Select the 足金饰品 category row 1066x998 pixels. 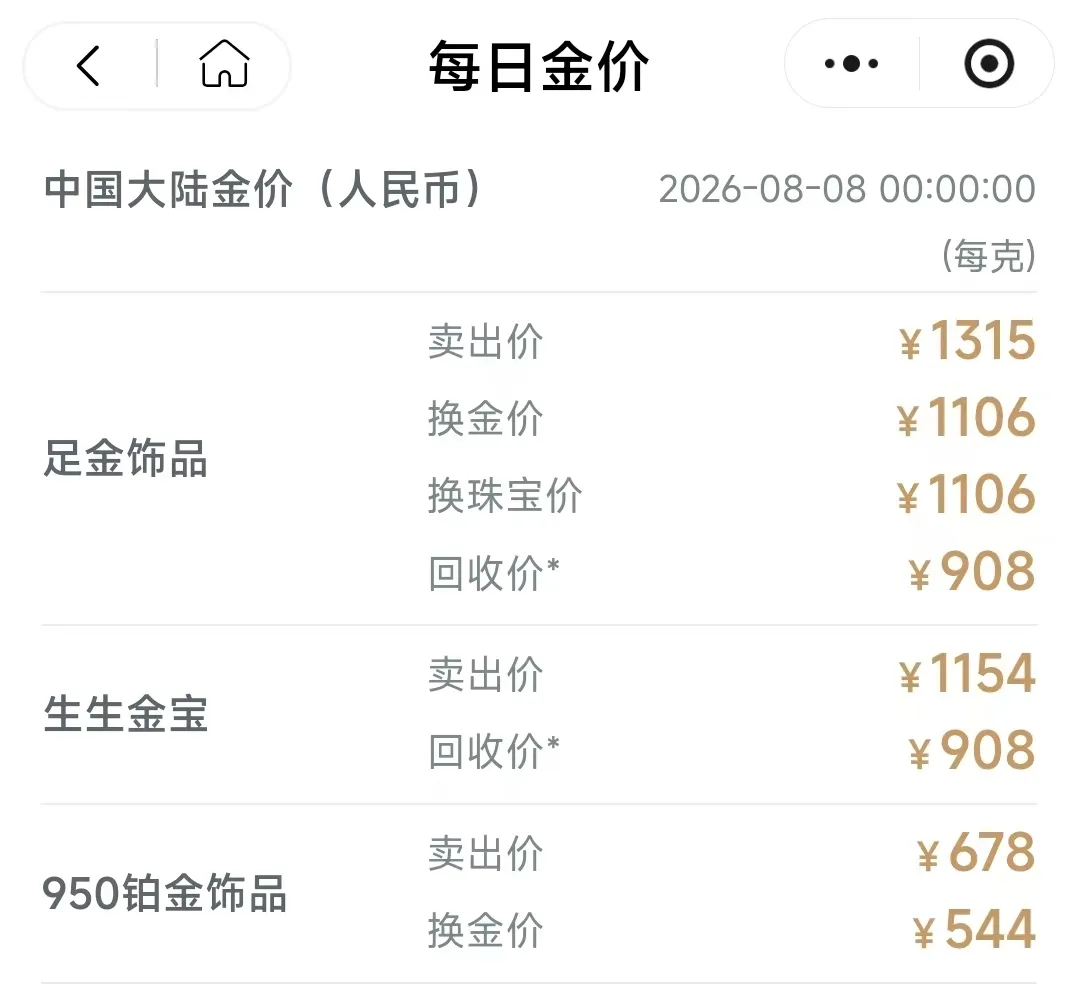pyautogui.click(x=538, y=458)
